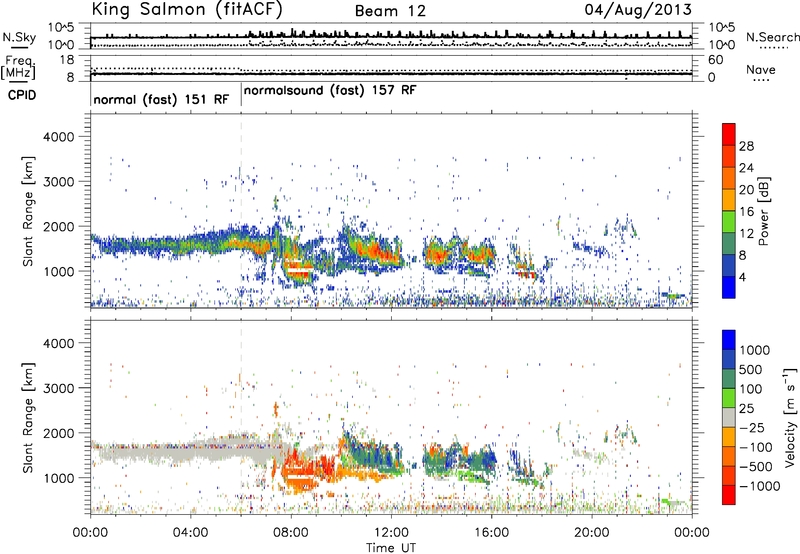
Task: Click the dark blue bottom of power color bar
Action: coord(729,287)
